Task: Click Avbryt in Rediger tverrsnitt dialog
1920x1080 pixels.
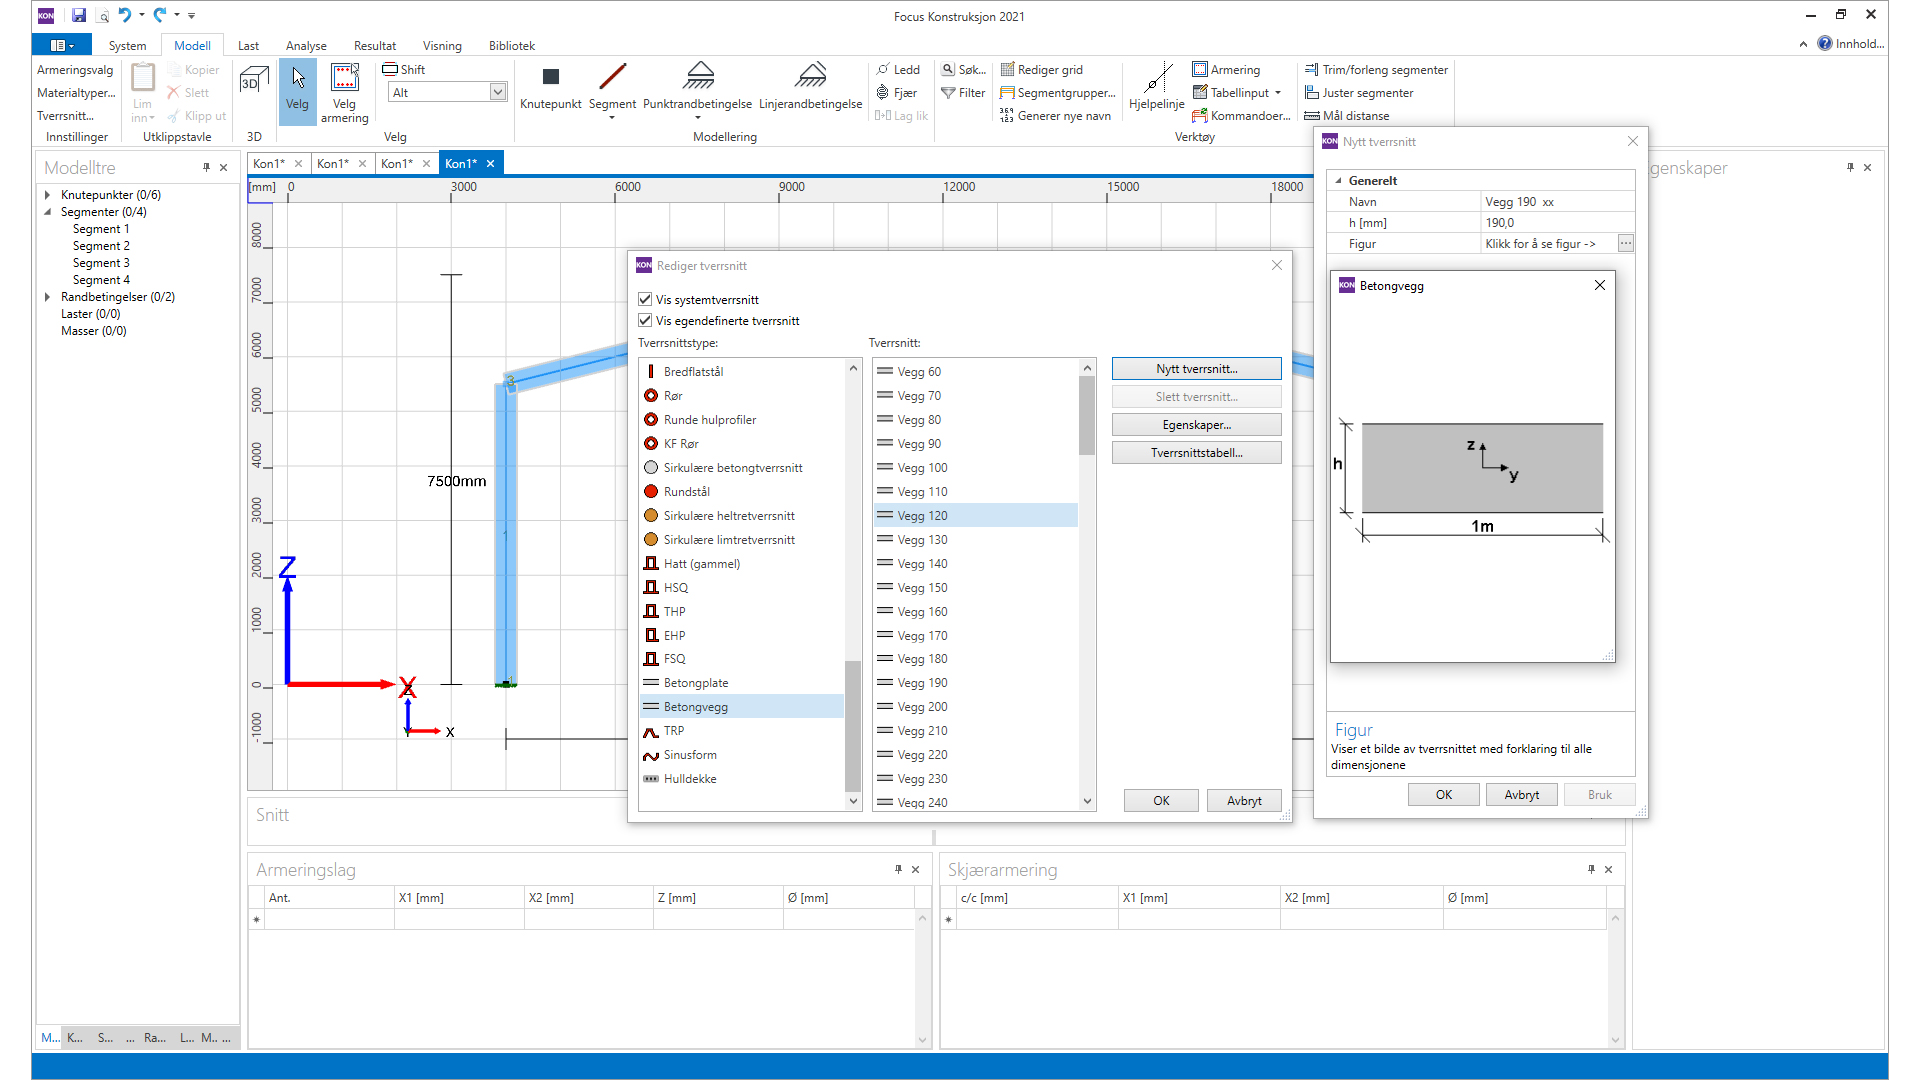Action: click(1244, 800)
